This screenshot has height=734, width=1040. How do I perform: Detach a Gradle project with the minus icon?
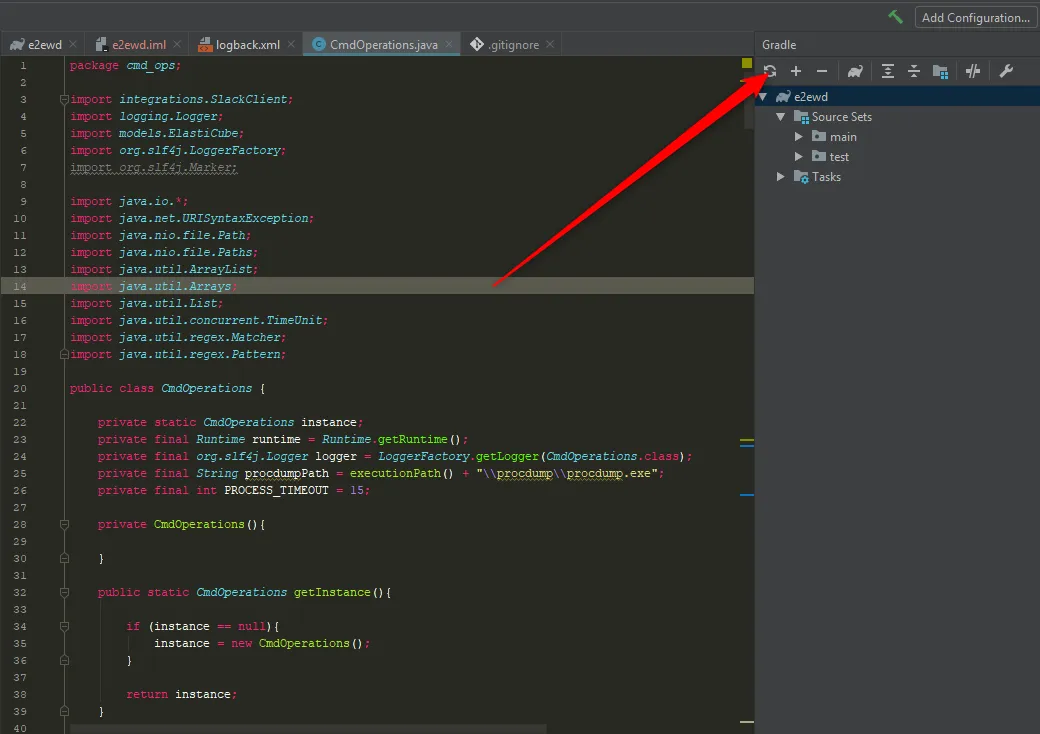coord(820,70)
